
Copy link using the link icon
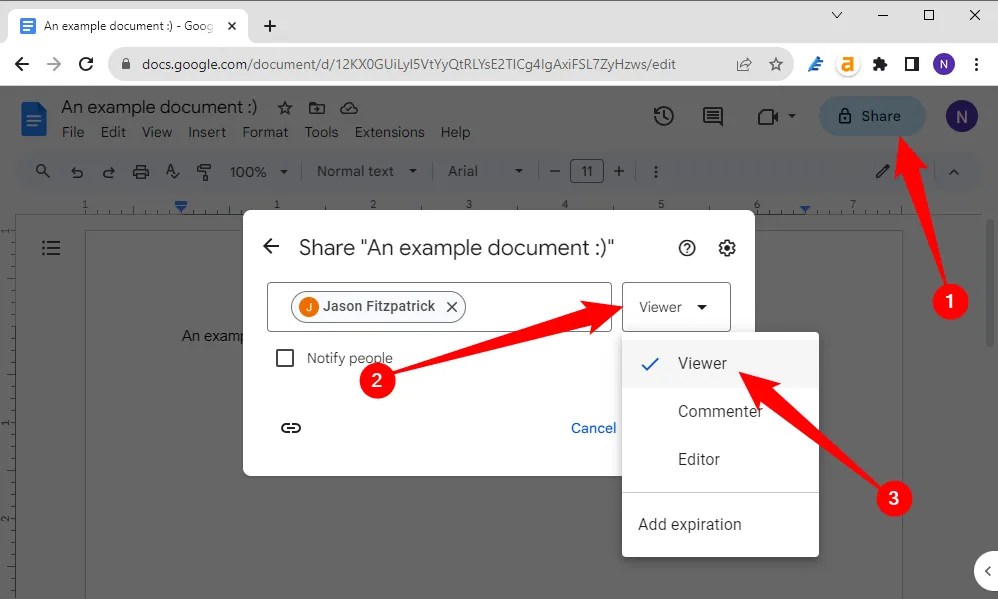click(291, 427)
